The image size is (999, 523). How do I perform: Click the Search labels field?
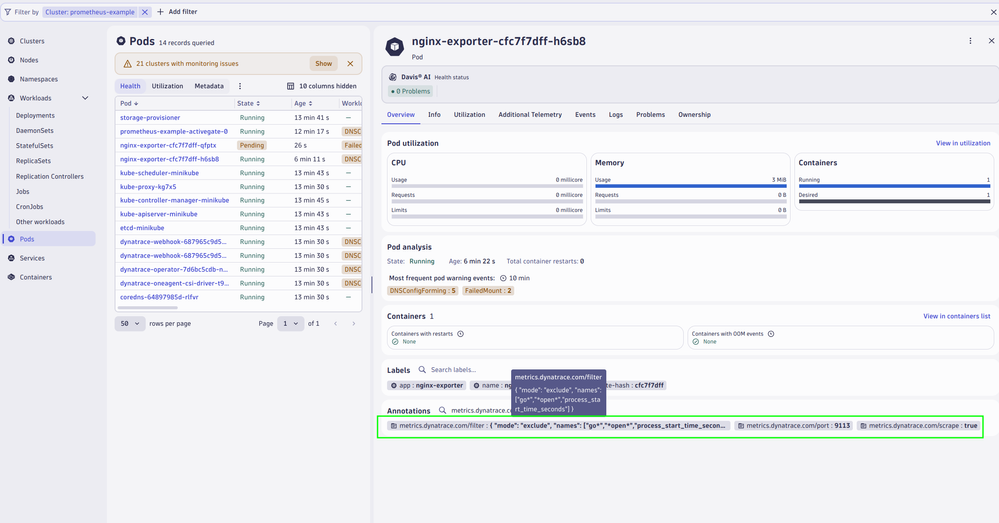click(x=453, y=369)
